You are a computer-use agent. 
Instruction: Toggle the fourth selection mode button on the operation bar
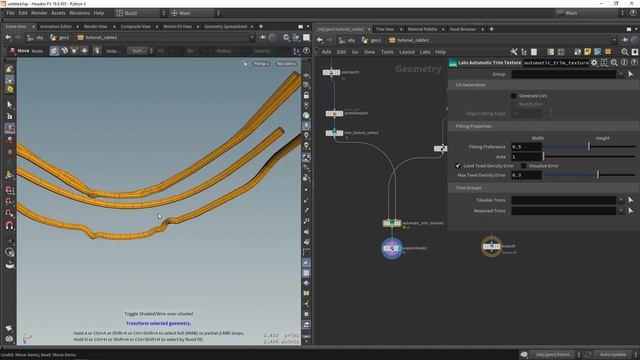tap(84, 51)
